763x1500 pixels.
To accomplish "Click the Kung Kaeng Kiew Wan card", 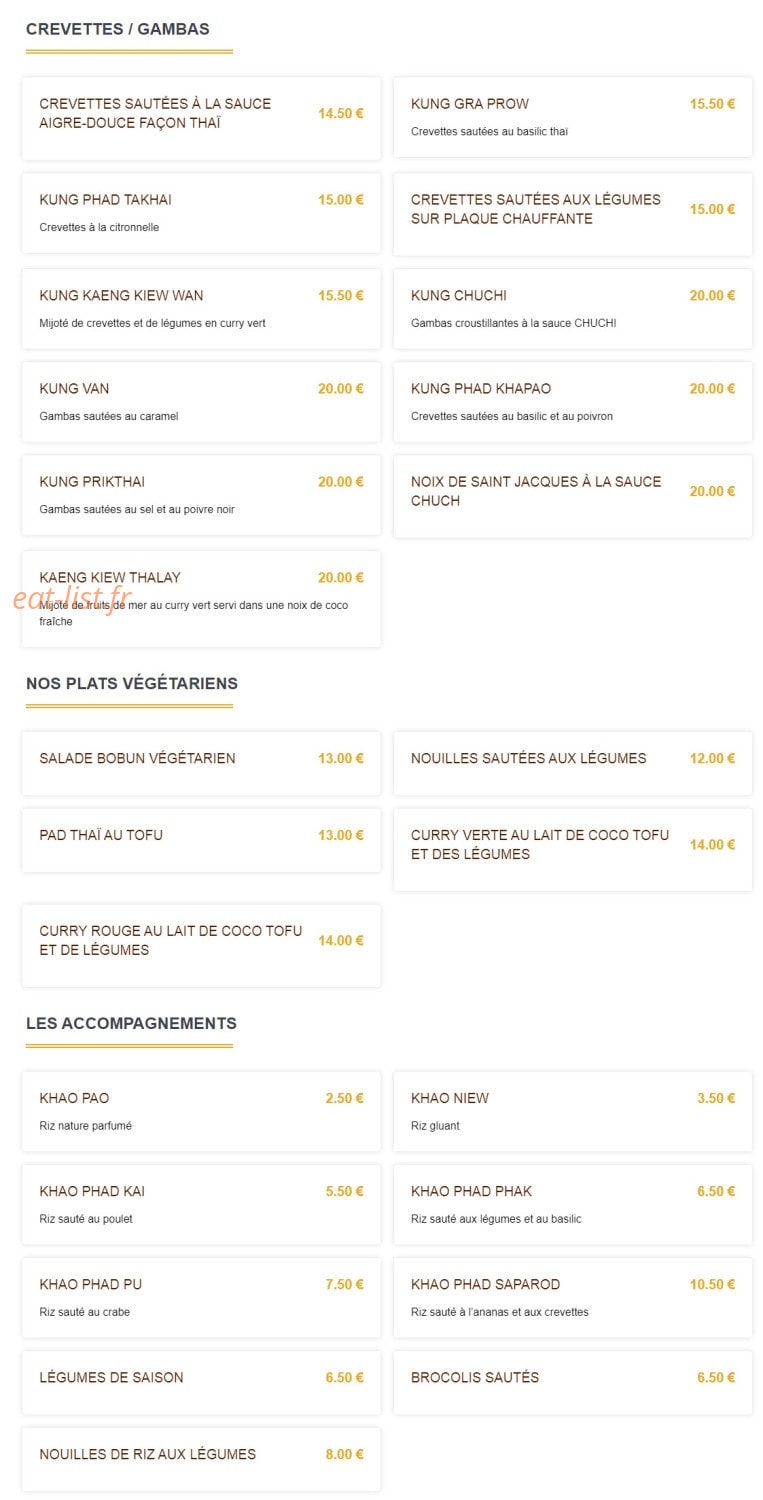I will pos(201,309).
